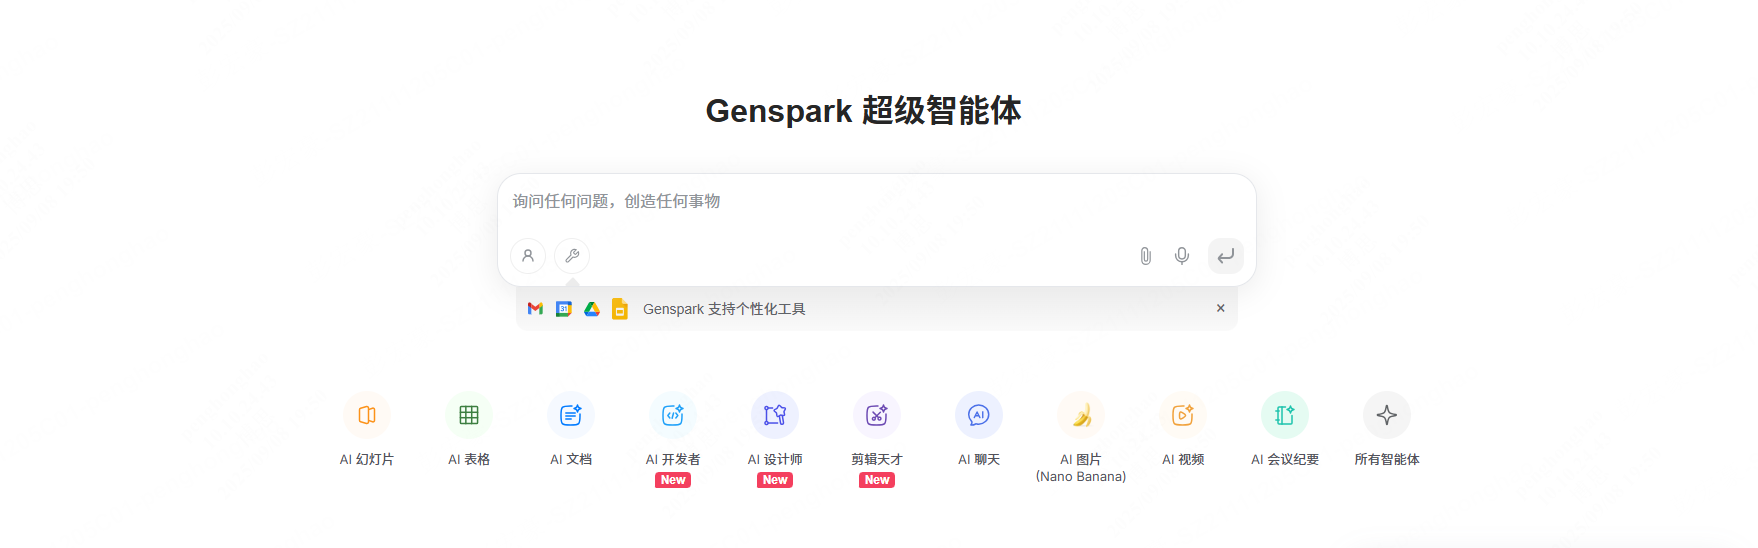Click the Gmail icon in the tools banner
Image resolution: width=1758 pixels, height=548 pixels.
(x=535, y=309)
